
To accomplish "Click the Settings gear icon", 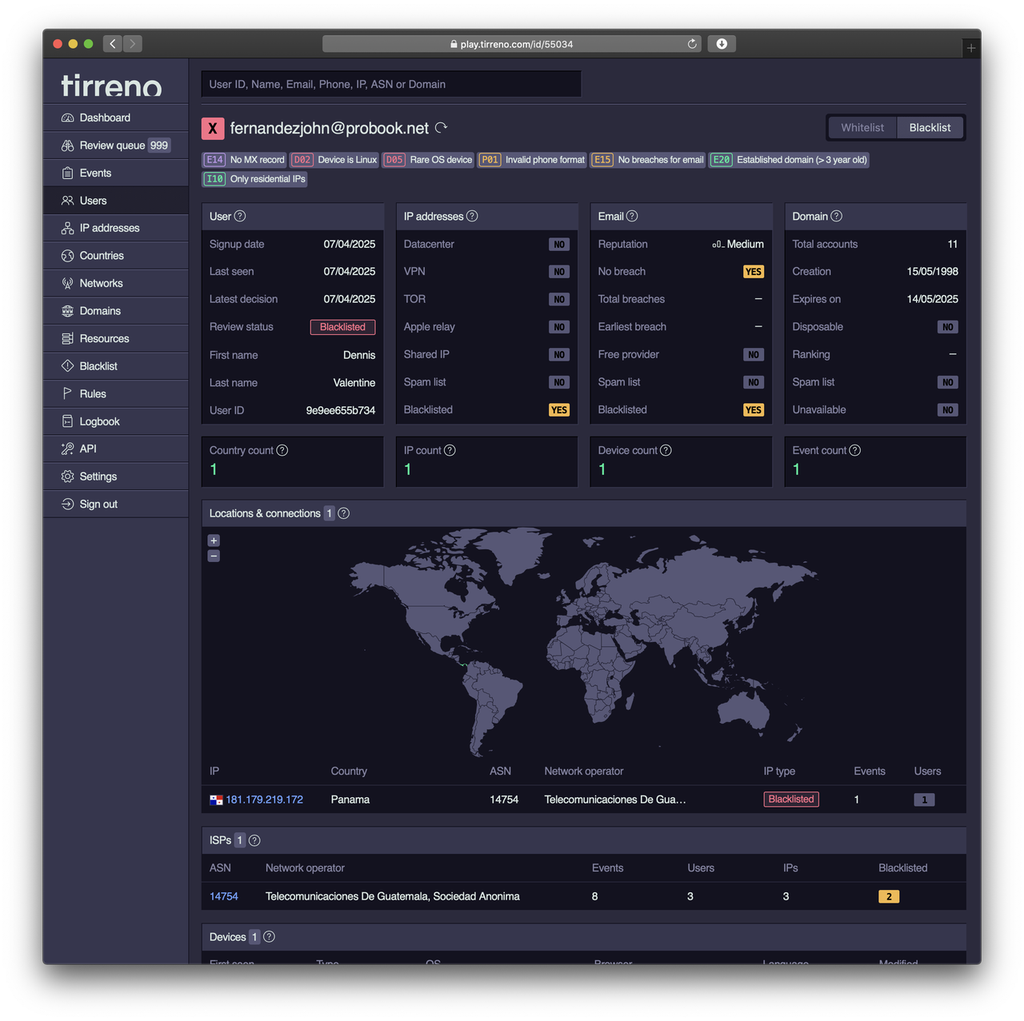I will (x=67, y=476).
